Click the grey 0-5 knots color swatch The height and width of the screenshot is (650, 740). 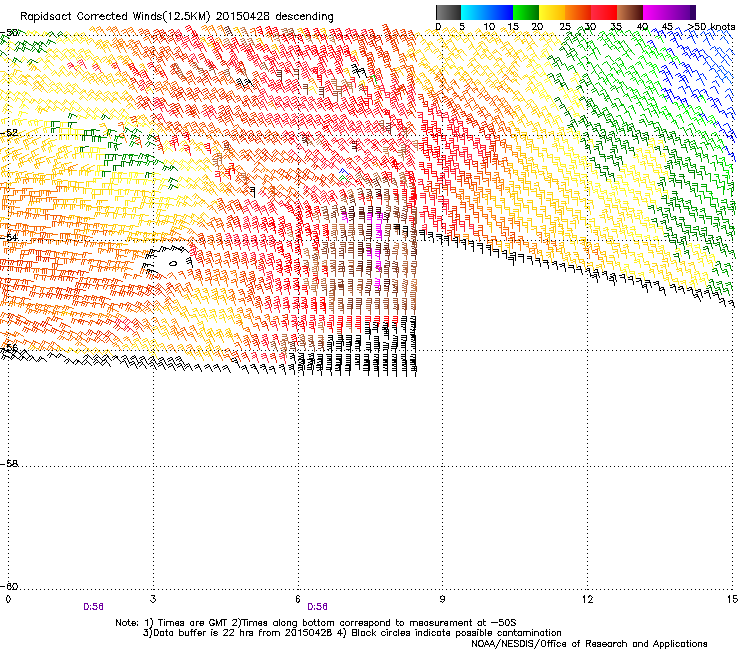click(x=448, y=12)
